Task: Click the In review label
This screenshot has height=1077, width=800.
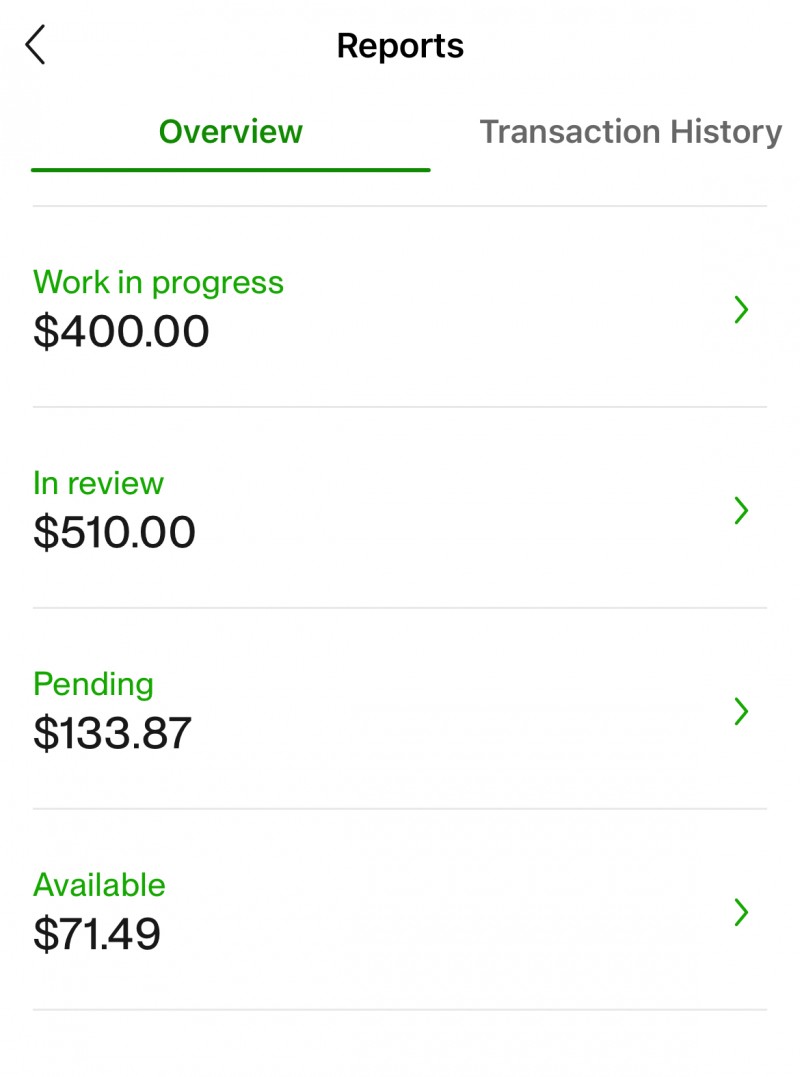Action: [x=98, y=484]
